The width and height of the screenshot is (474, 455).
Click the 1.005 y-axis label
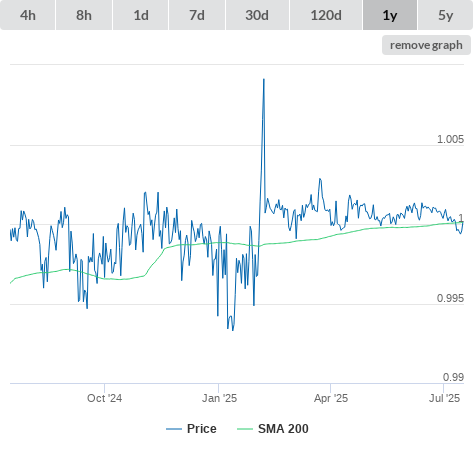click(450, 139)
